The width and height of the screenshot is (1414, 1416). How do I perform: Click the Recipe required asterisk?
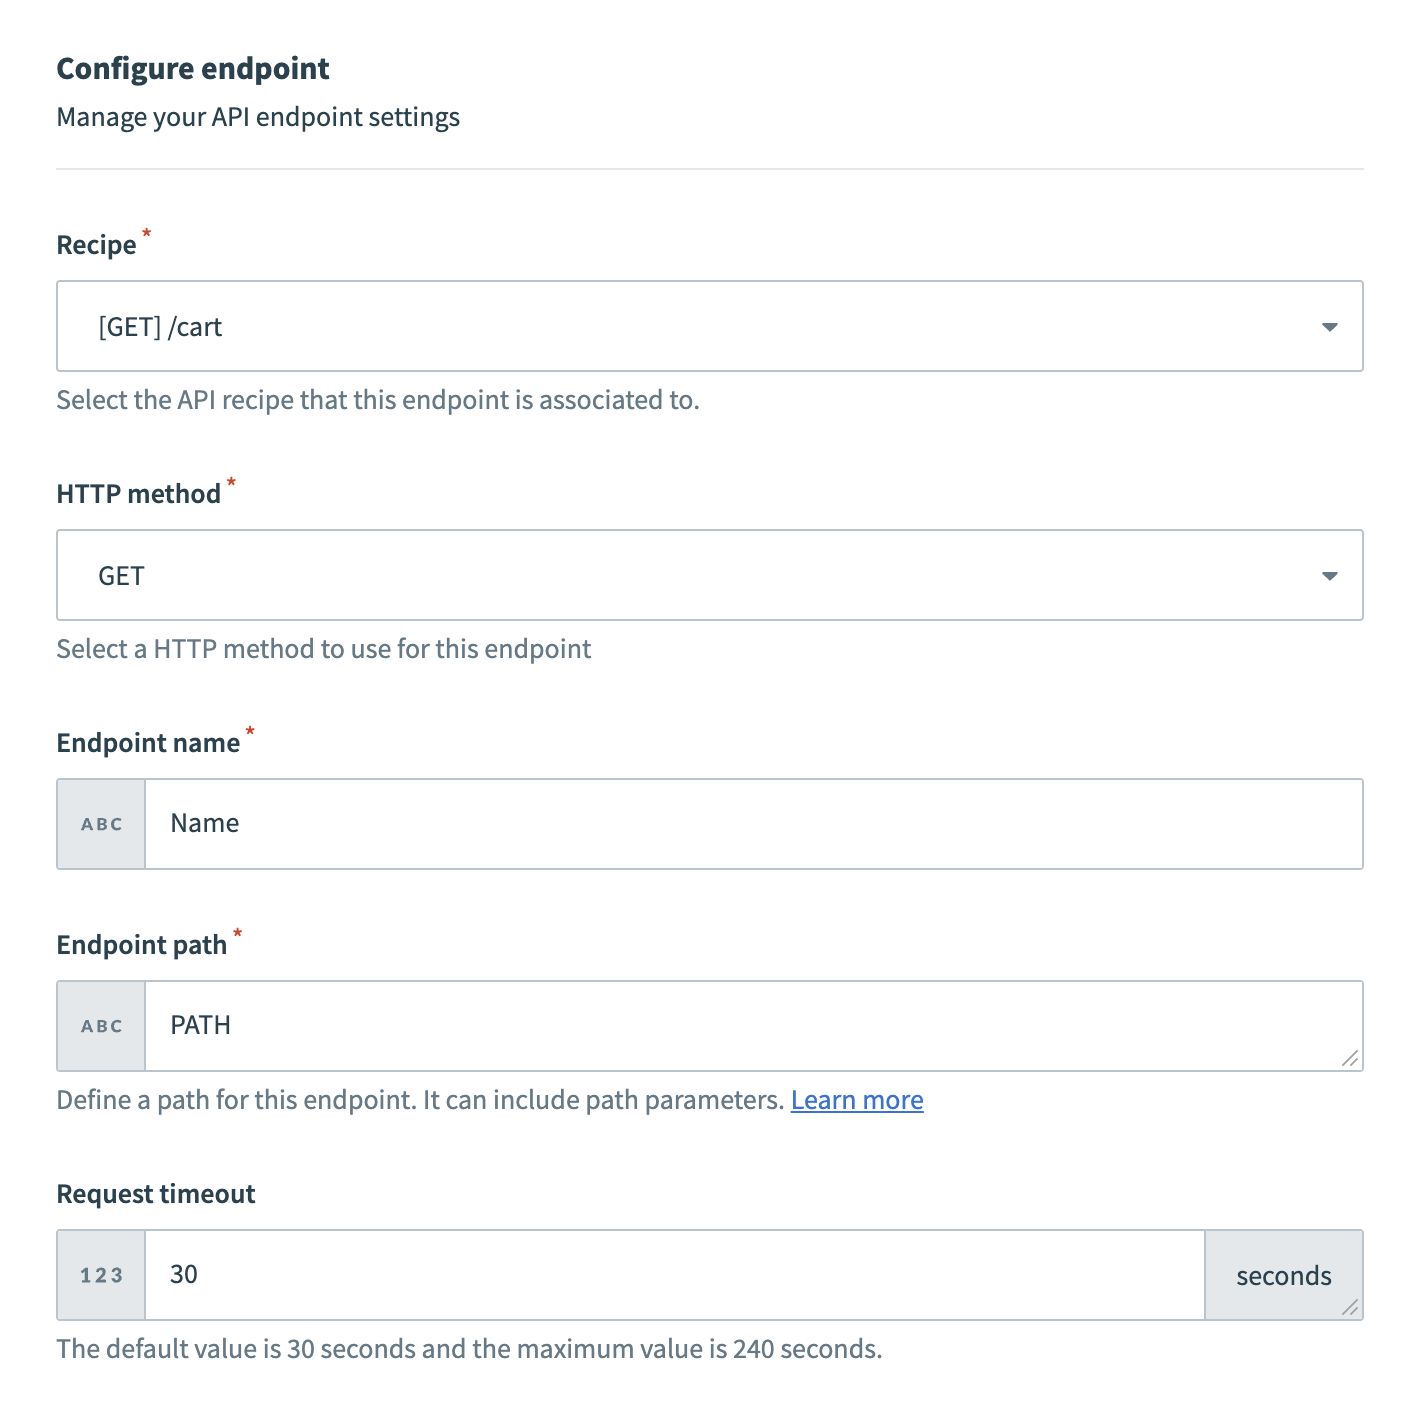(x=146, y=234)
